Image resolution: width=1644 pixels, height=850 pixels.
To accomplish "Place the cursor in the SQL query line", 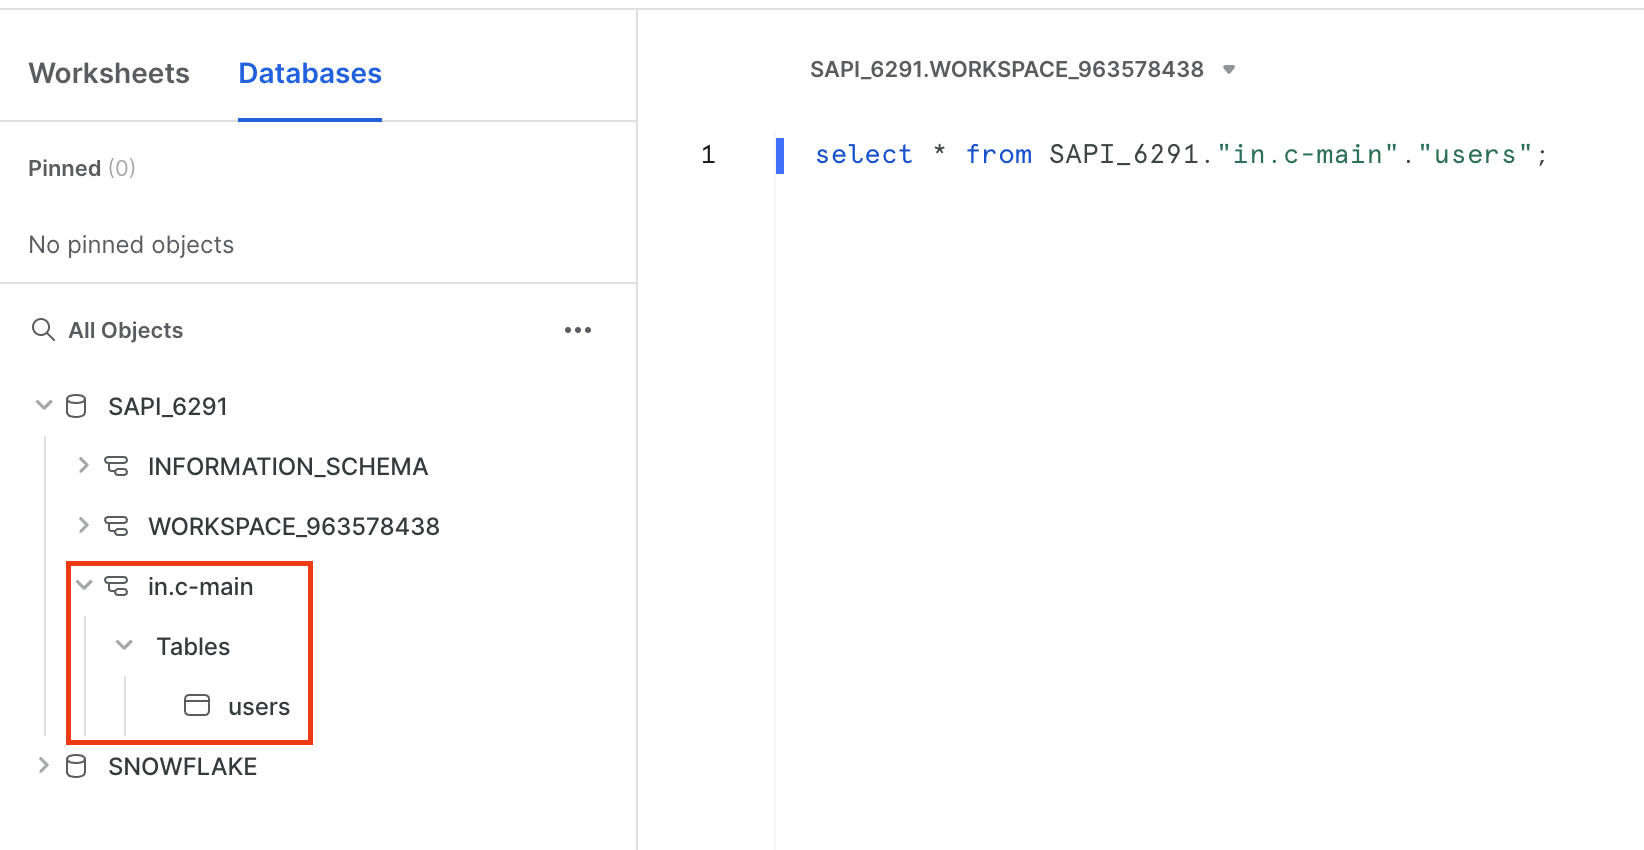I will tap(1180, 154).
